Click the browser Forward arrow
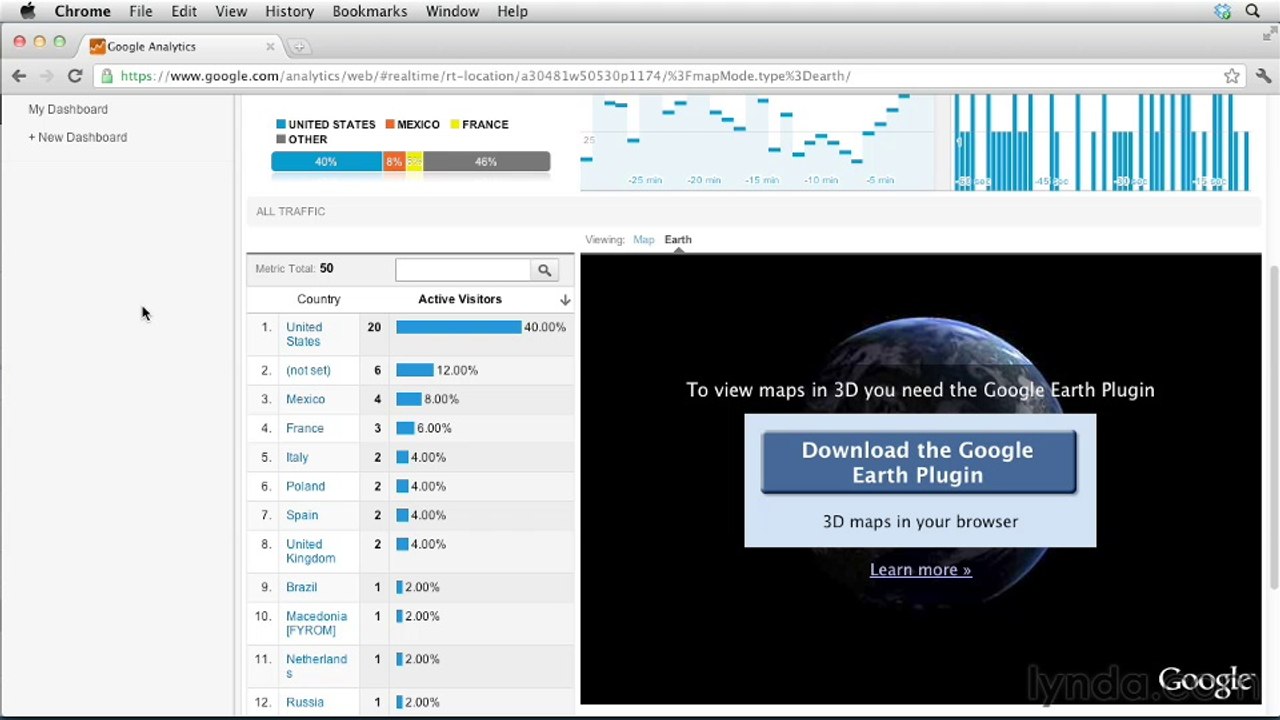Screen dimensions: 1280x720 pos(46,76)
